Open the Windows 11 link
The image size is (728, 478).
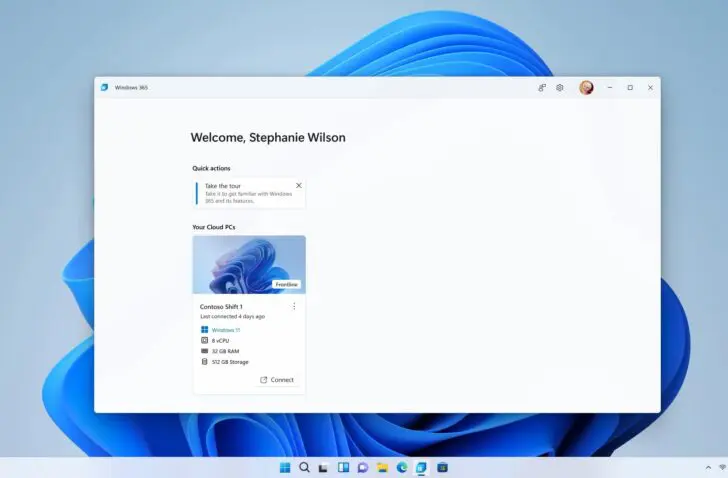[x=226, y=330]
